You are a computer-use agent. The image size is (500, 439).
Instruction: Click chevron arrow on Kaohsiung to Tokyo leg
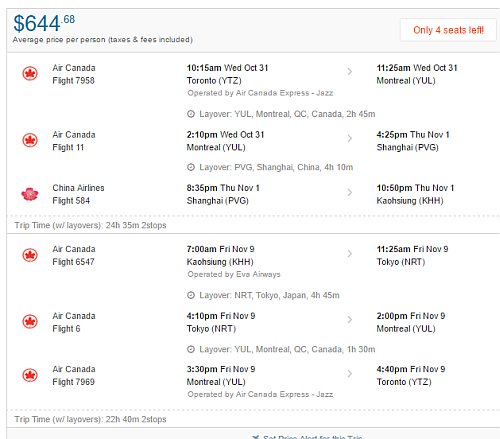coord(350,254)
